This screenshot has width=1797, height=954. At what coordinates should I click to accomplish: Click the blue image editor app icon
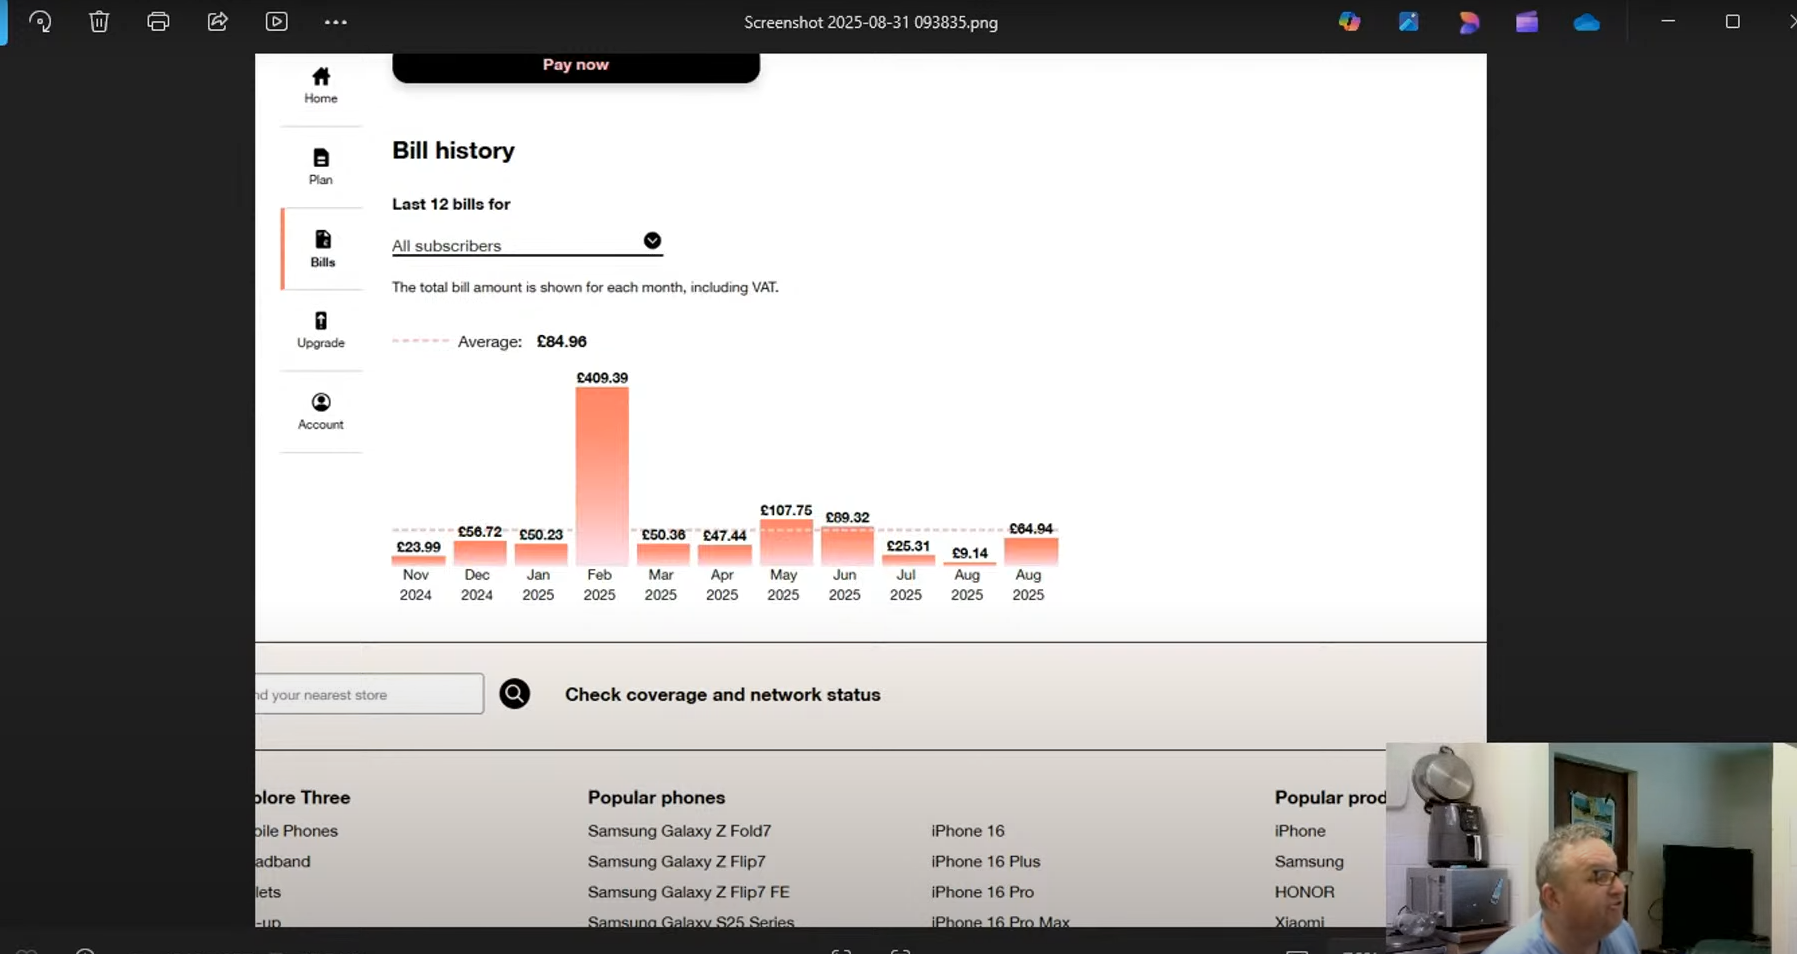coord(1409,21)
